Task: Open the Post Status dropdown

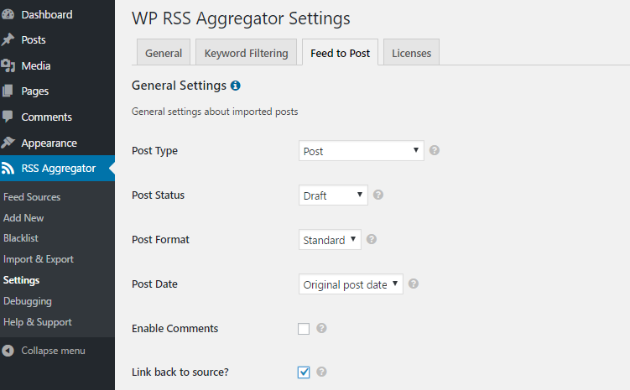Action: tap(333, 195)
